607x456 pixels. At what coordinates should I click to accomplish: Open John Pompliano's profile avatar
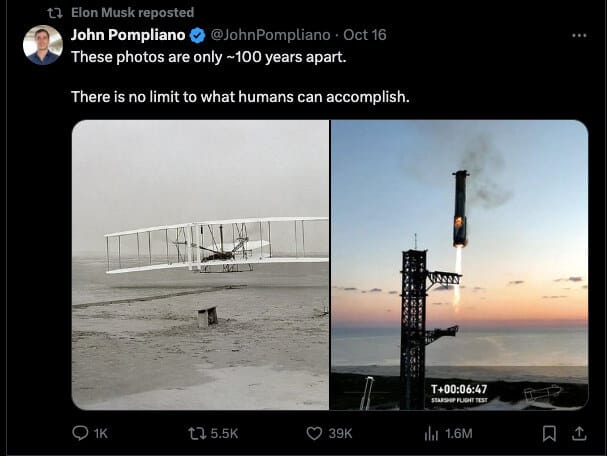(x=44, y=45)
